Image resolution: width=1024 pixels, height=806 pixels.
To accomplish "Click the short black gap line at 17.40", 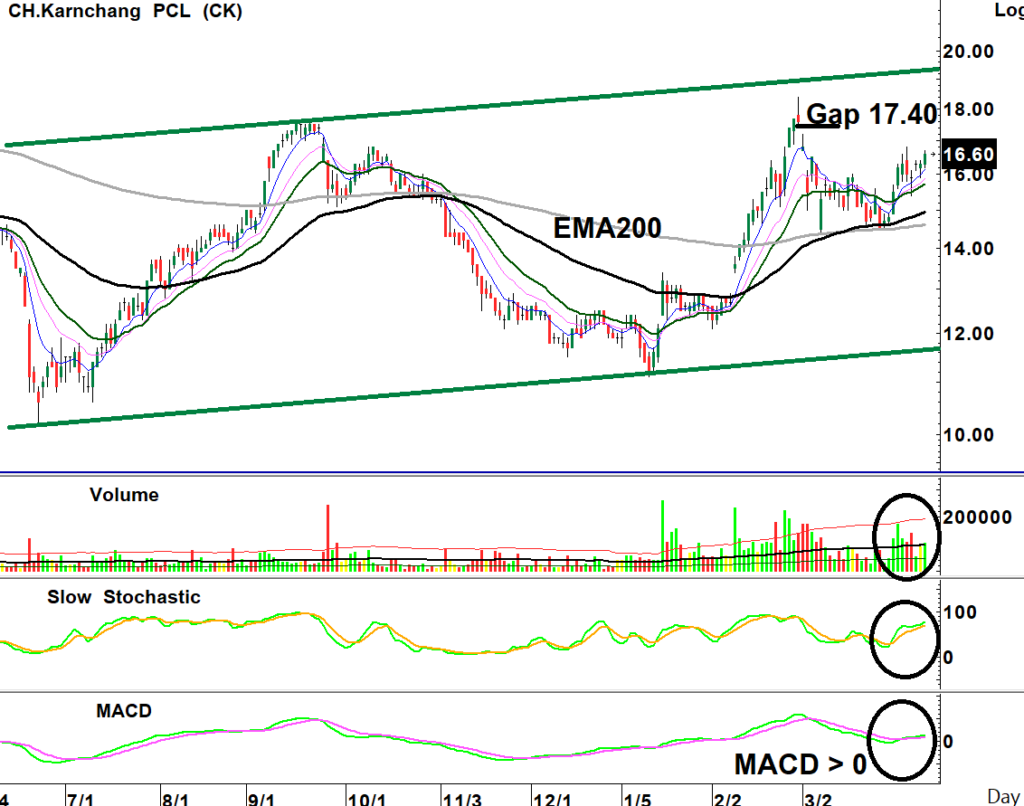I will coord(817,126).
